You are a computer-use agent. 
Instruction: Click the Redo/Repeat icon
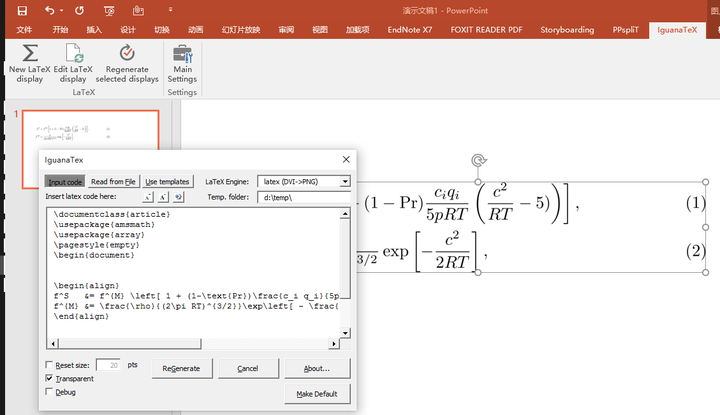pyautogui.click(x=79, y=10)
